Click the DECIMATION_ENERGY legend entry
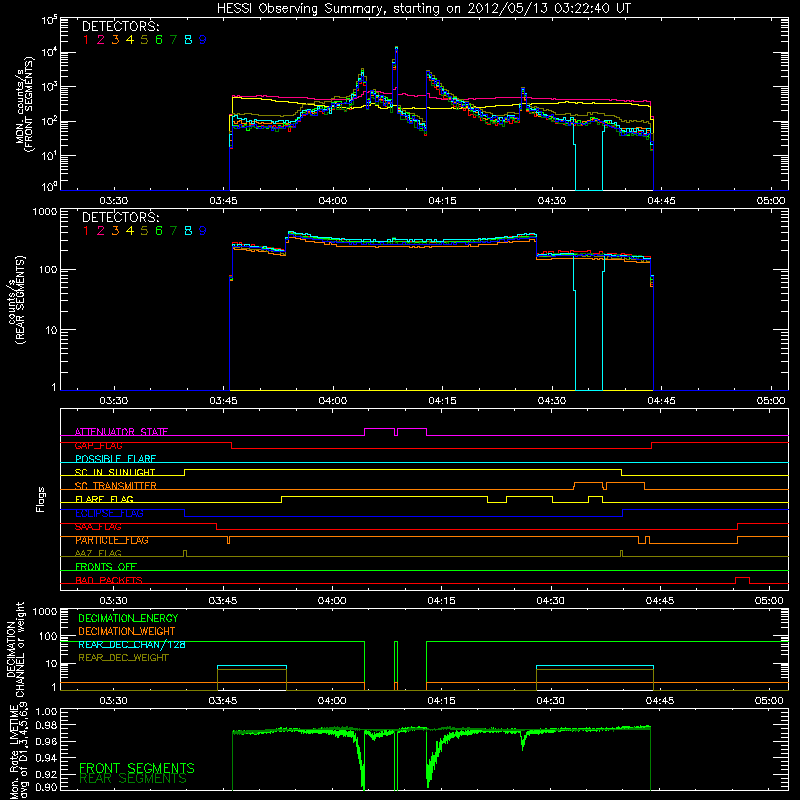 128,618
